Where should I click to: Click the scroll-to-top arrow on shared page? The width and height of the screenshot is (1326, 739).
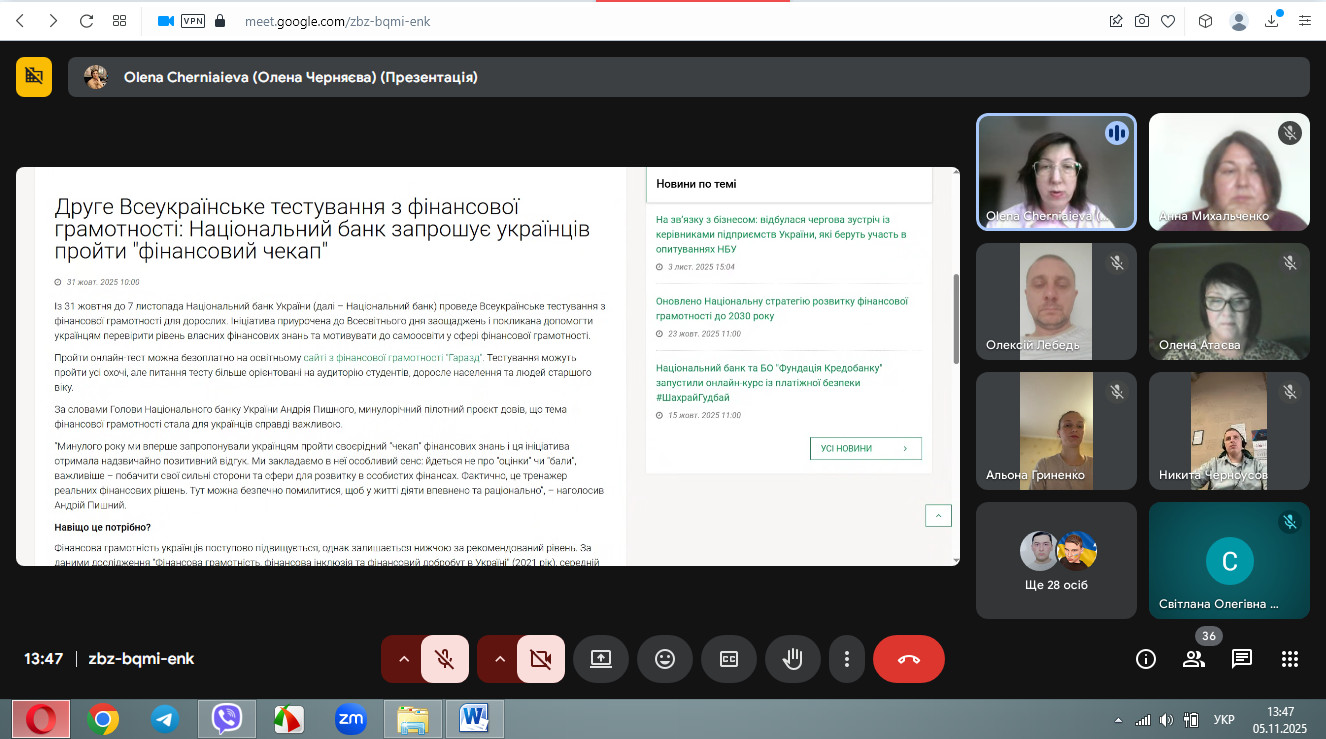pyautogui.click(x=938, y=515)
